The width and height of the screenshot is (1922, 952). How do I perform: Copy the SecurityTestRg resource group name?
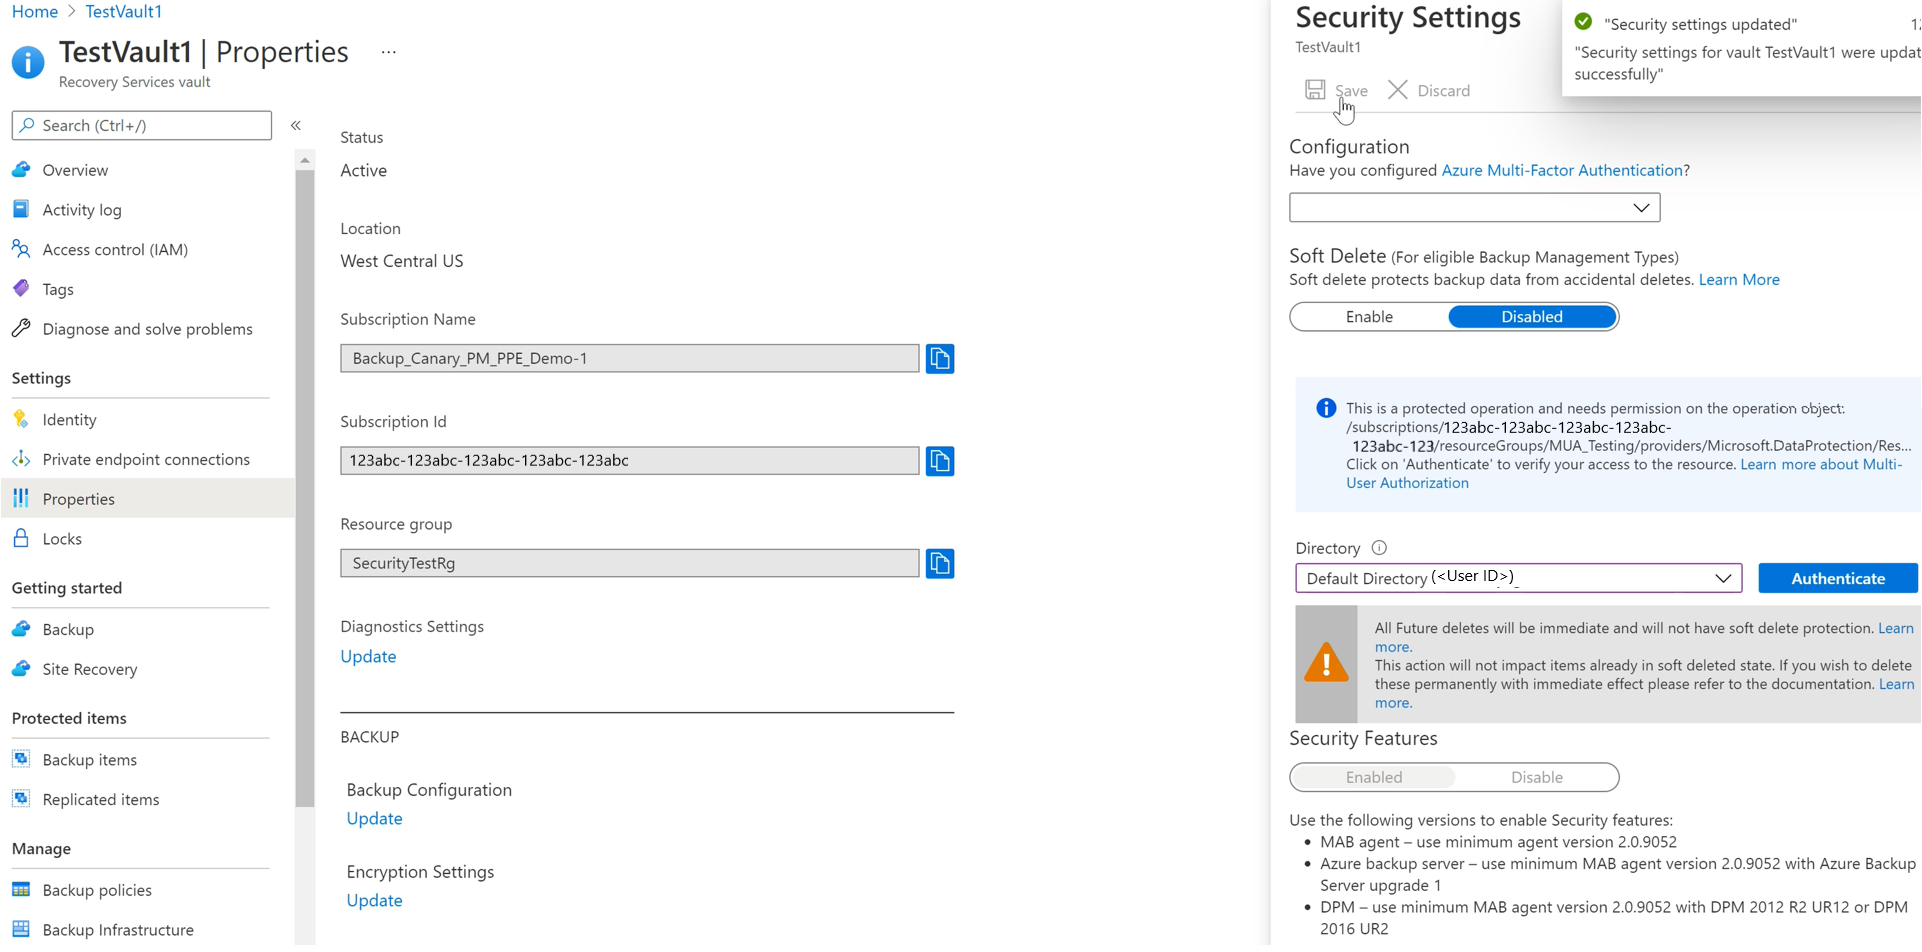939,563
